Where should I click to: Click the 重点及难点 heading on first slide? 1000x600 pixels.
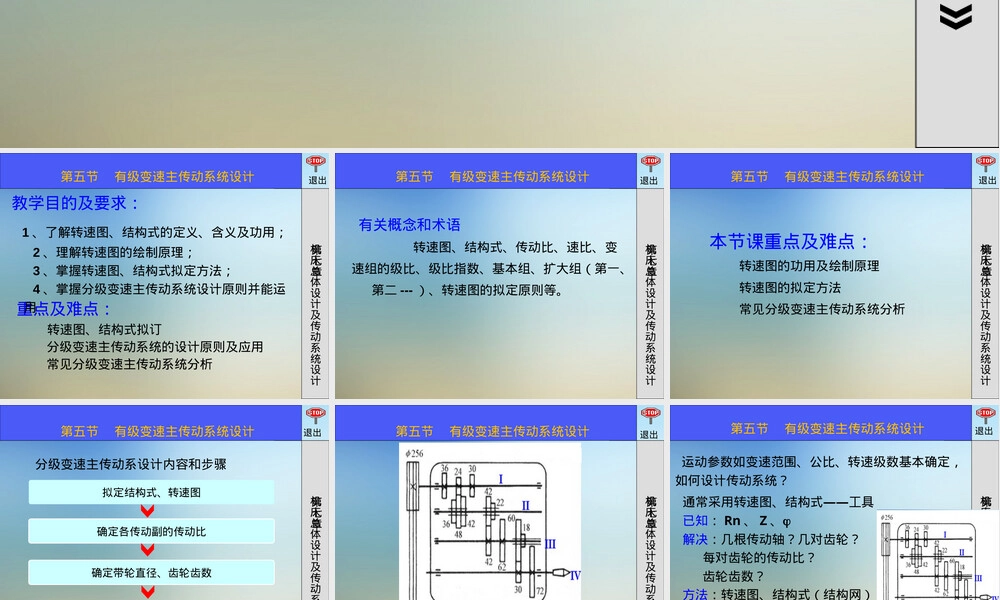point(64,309)
